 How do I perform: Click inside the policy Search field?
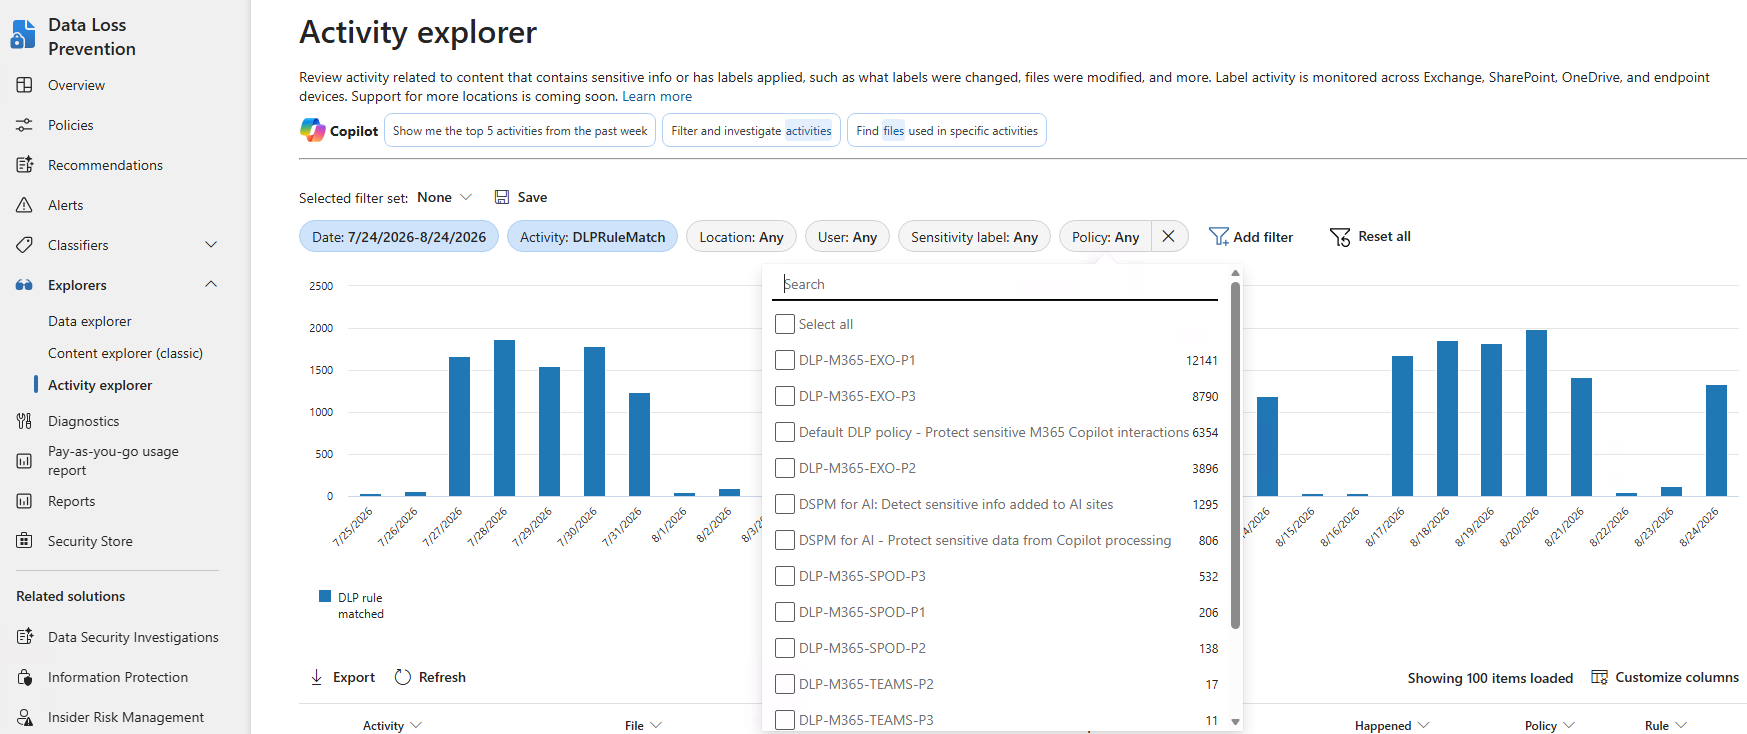pyautogui.click(x=995, y=284)
